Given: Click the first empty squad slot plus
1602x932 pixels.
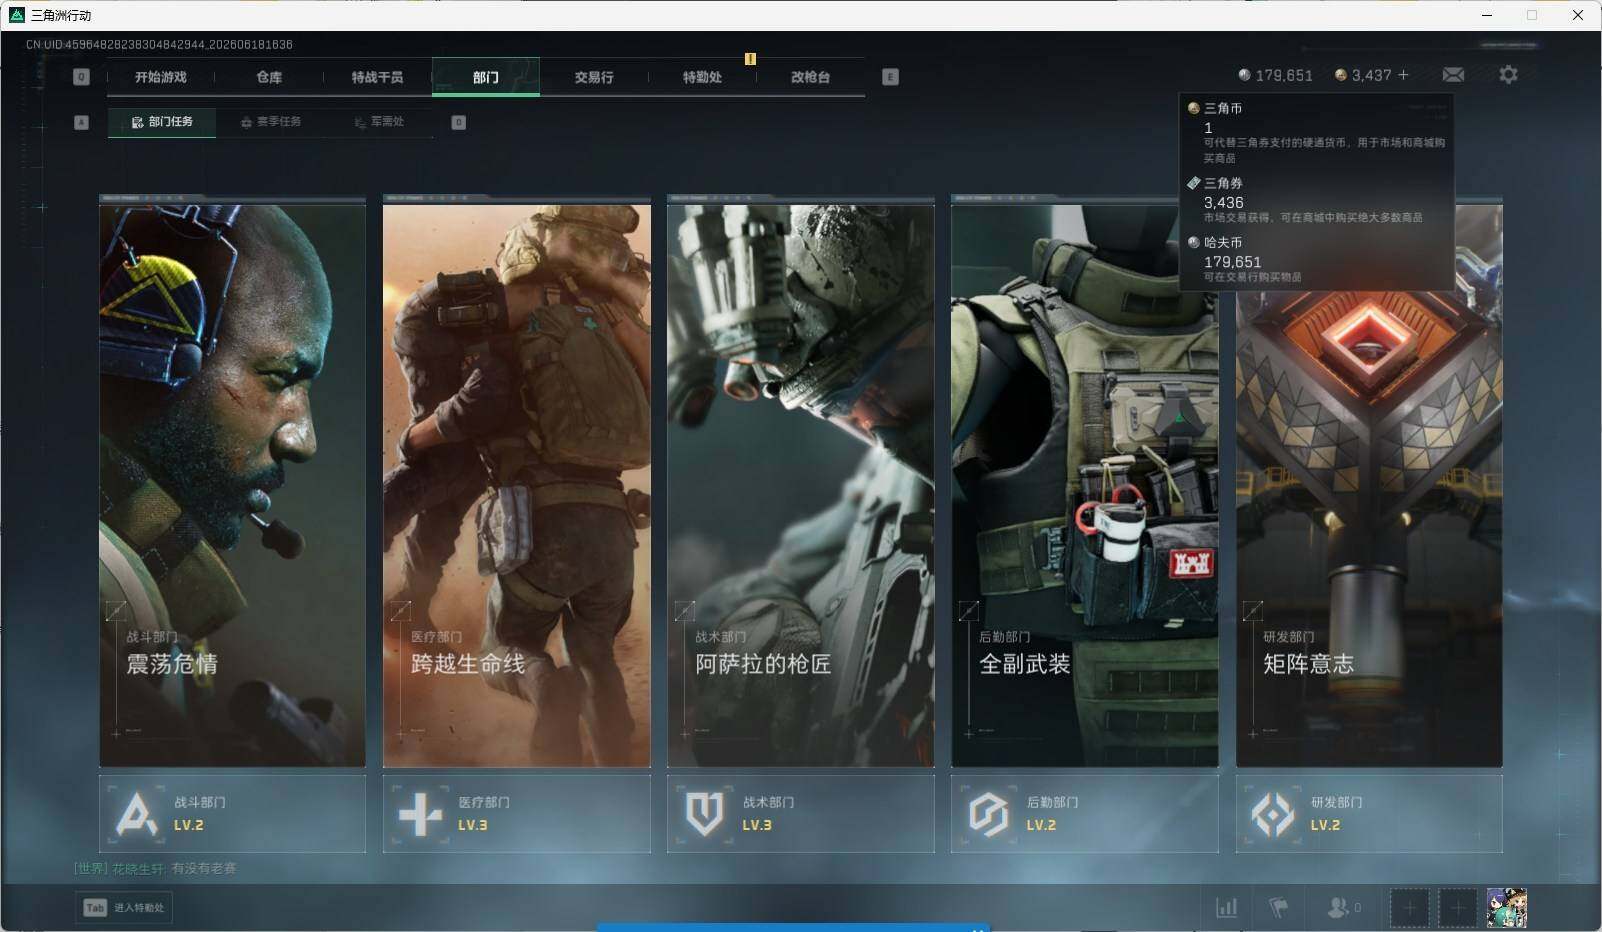Looking at the screenshot, I should click(x=1409, y=908).
